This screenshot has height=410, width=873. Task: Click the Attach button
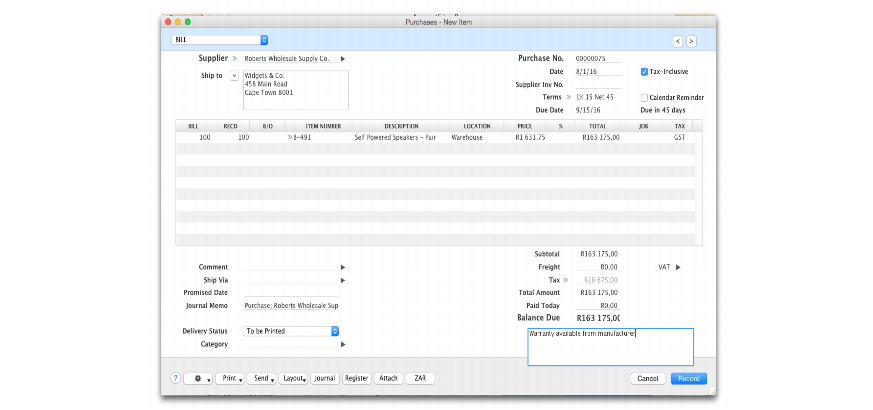pyautogui.click(x=388, y=379)
